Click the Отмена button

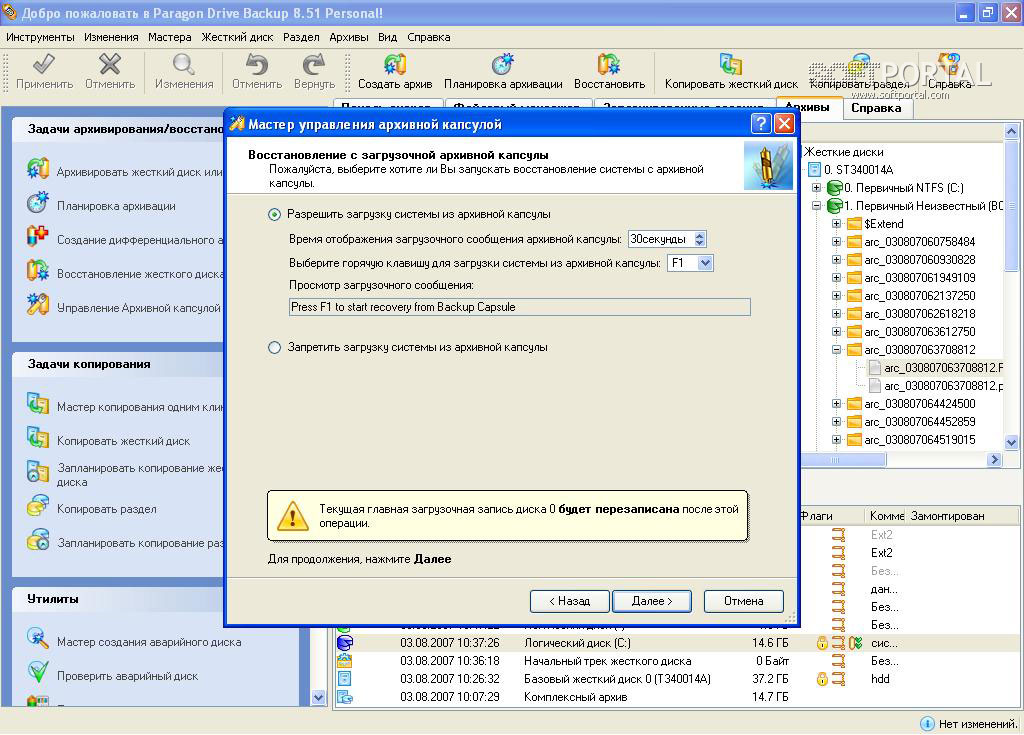tap(743, 601)
